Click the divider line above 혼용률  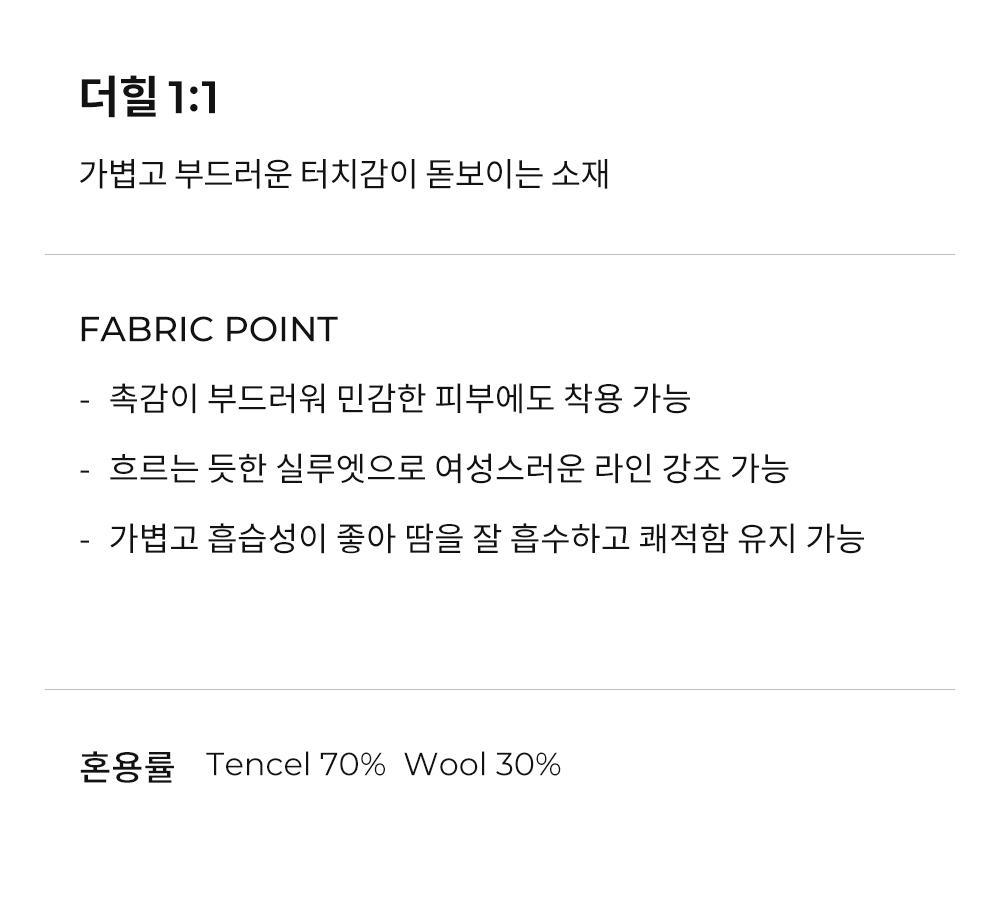500,690
